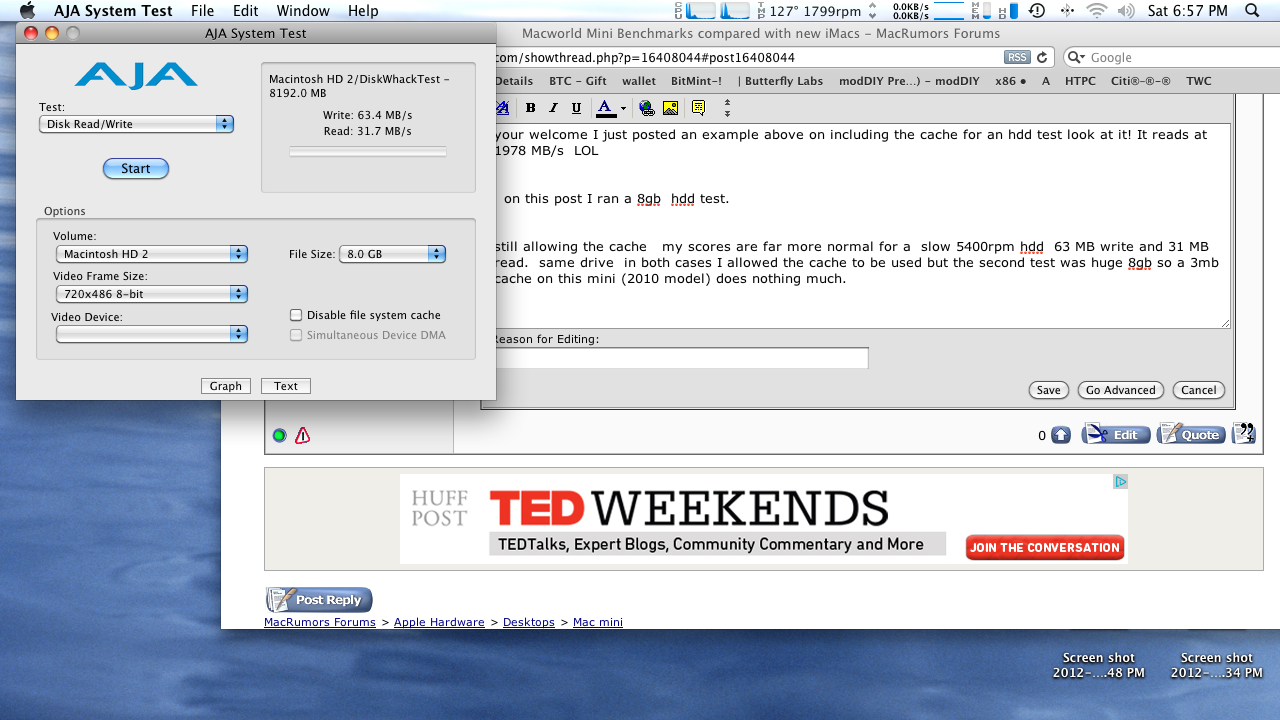Toggle italic formatting in the editor

point(553,108)
